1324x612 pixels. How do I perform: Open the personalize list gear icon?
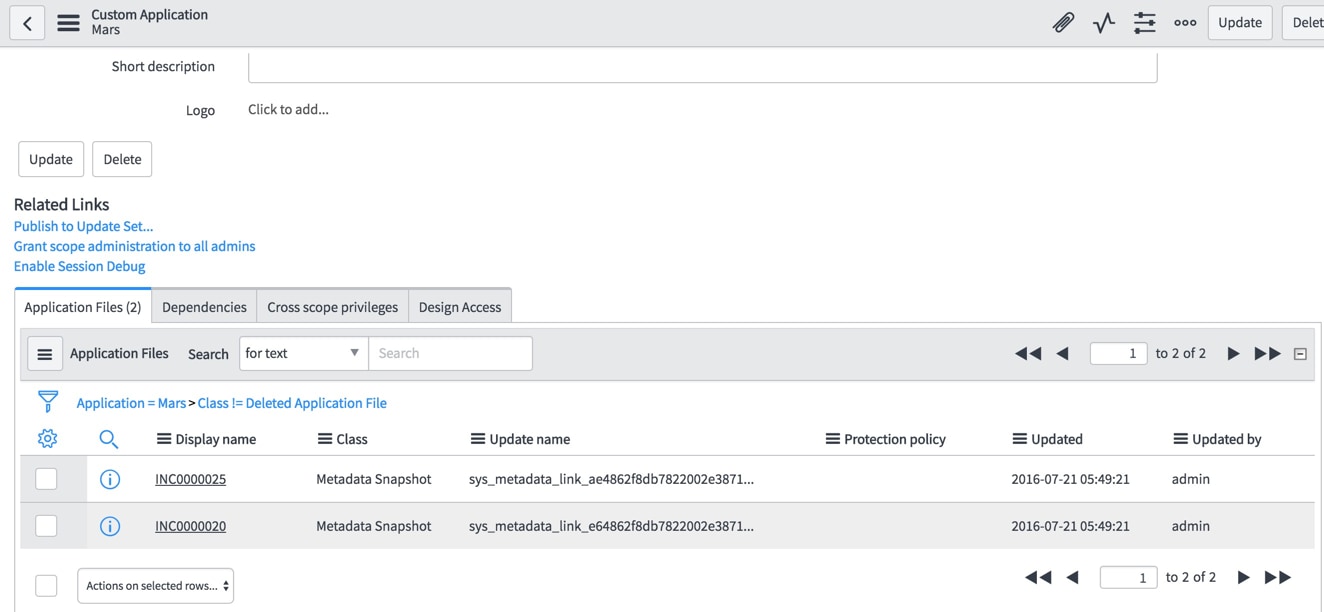[47, 439]
